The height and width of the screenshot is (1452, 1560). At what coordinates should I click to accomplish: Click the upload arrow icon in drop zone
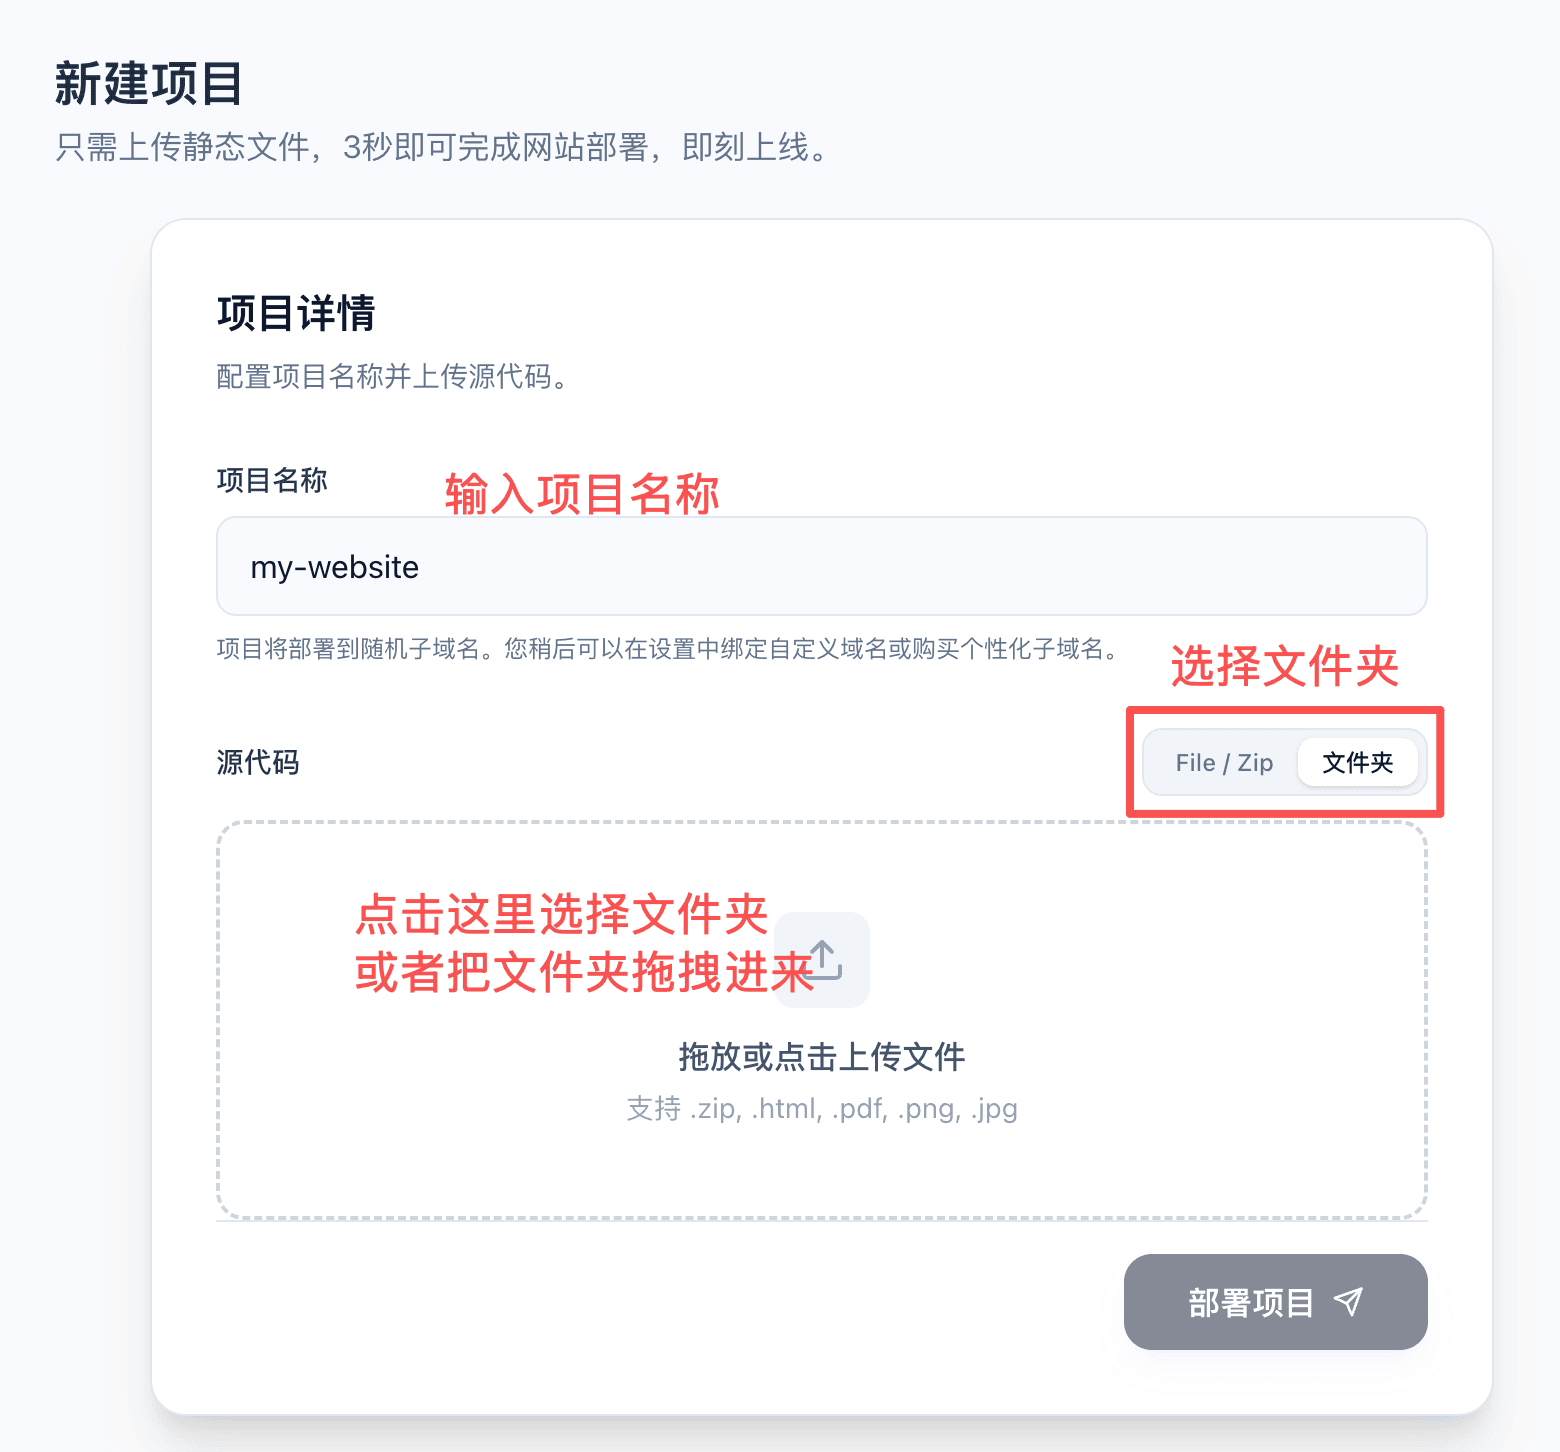point(824,960)
